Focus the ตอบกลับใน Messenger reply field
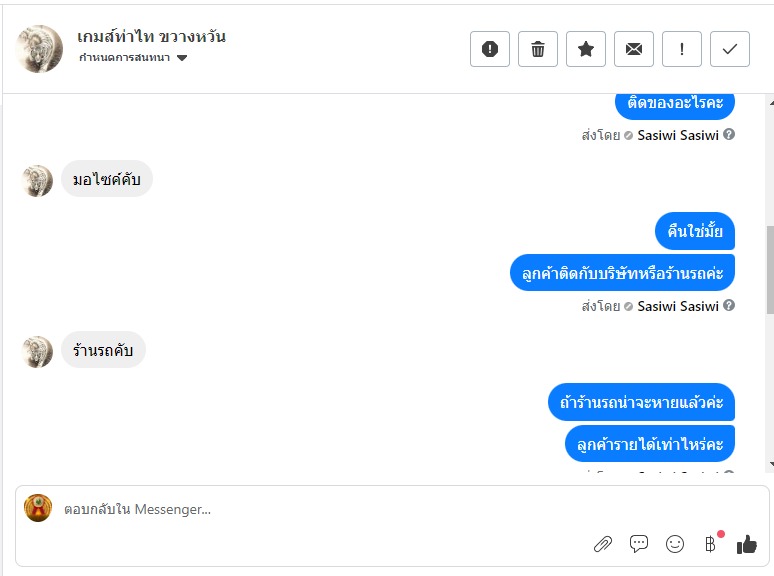 coord(300,509)
